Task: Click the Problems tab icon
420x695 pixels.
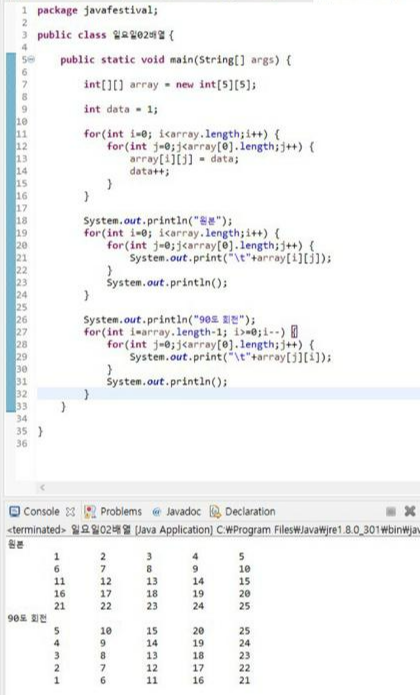Action: click(90, 511)
